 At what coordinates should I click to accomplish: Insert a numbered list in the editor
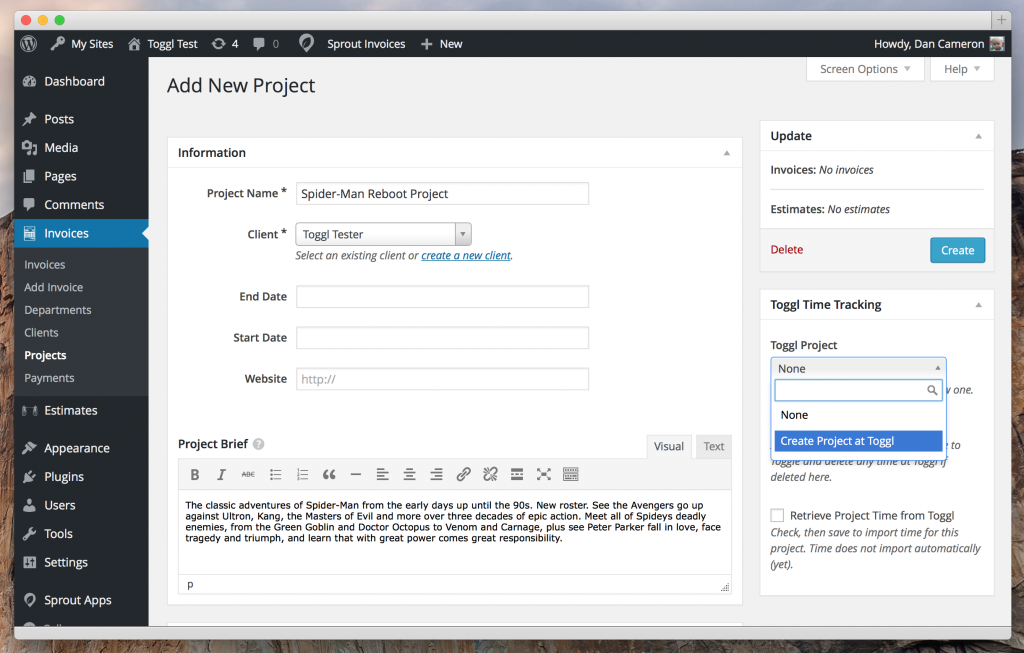(x=302, y=474)
